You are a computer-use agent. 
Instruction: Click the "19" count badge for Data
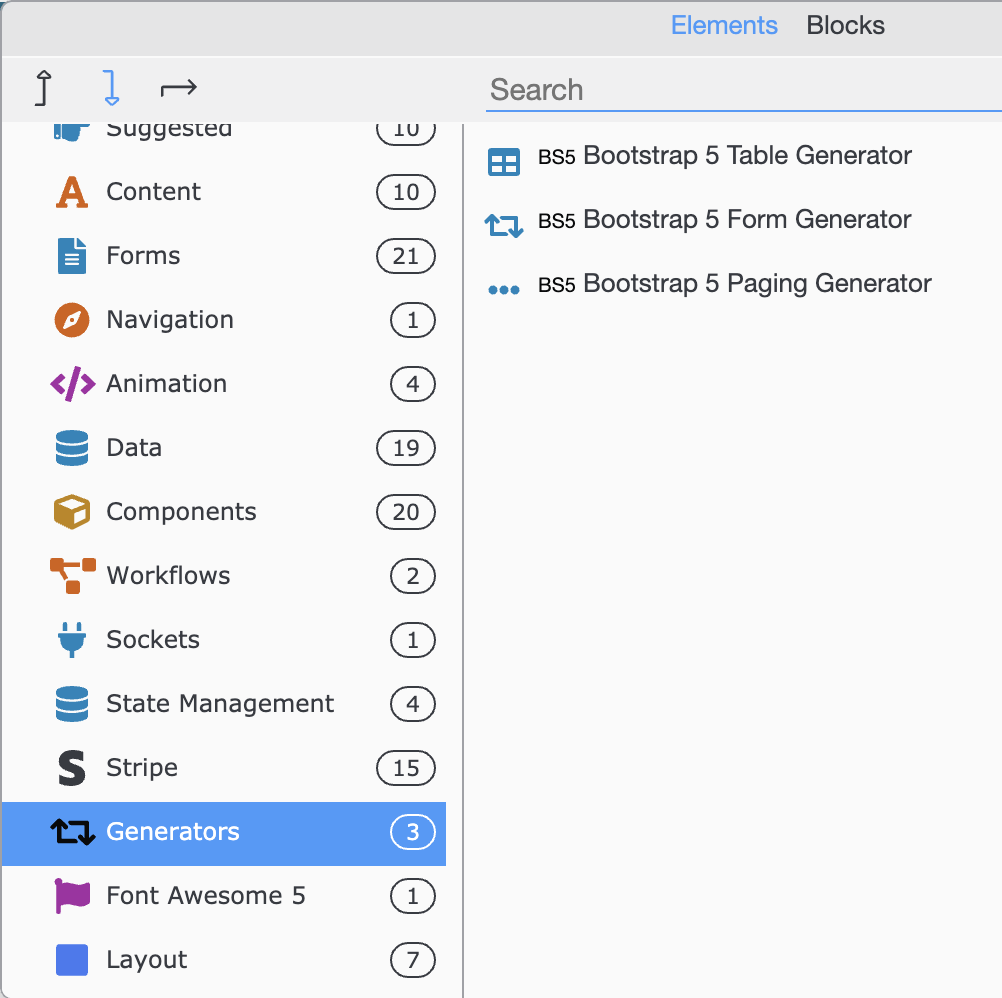(x=406, y=448)
